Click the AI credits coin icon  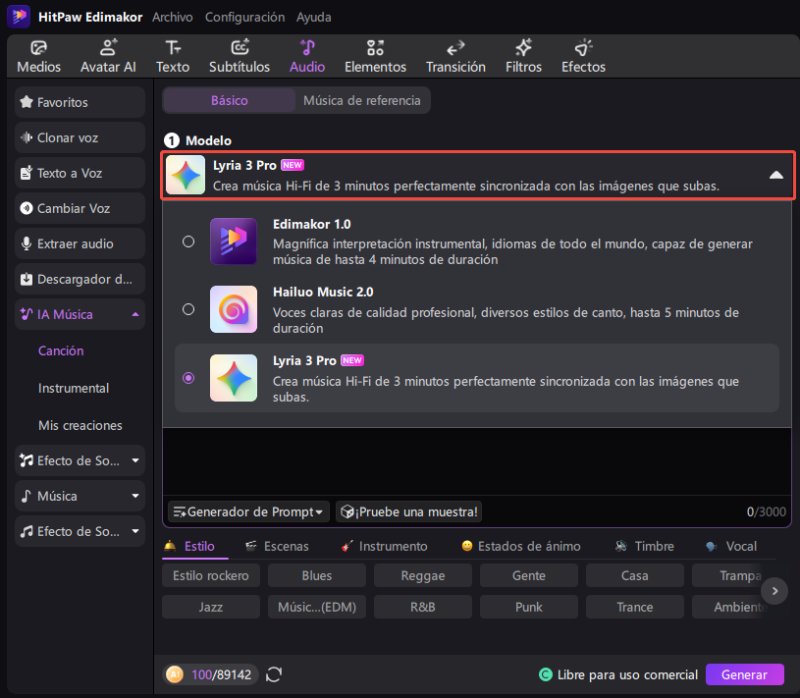[x=174, y=675]
